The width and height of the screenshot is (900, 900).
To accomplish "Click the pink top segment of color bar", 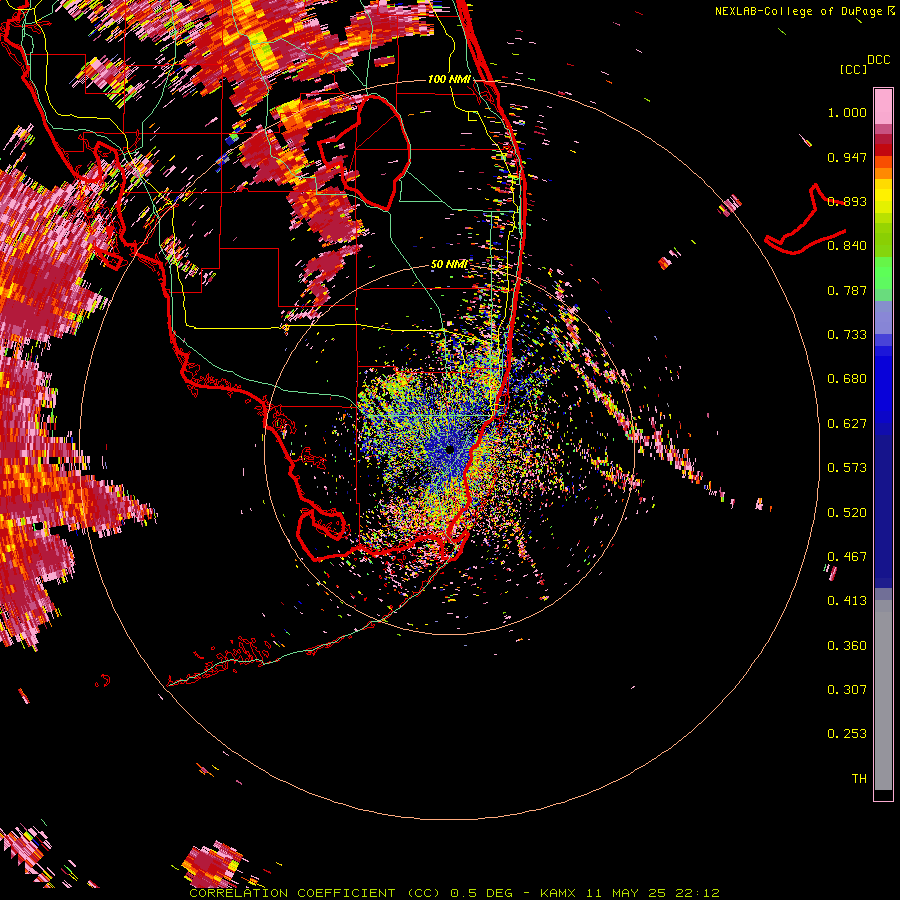I will (x=883, y=107).
